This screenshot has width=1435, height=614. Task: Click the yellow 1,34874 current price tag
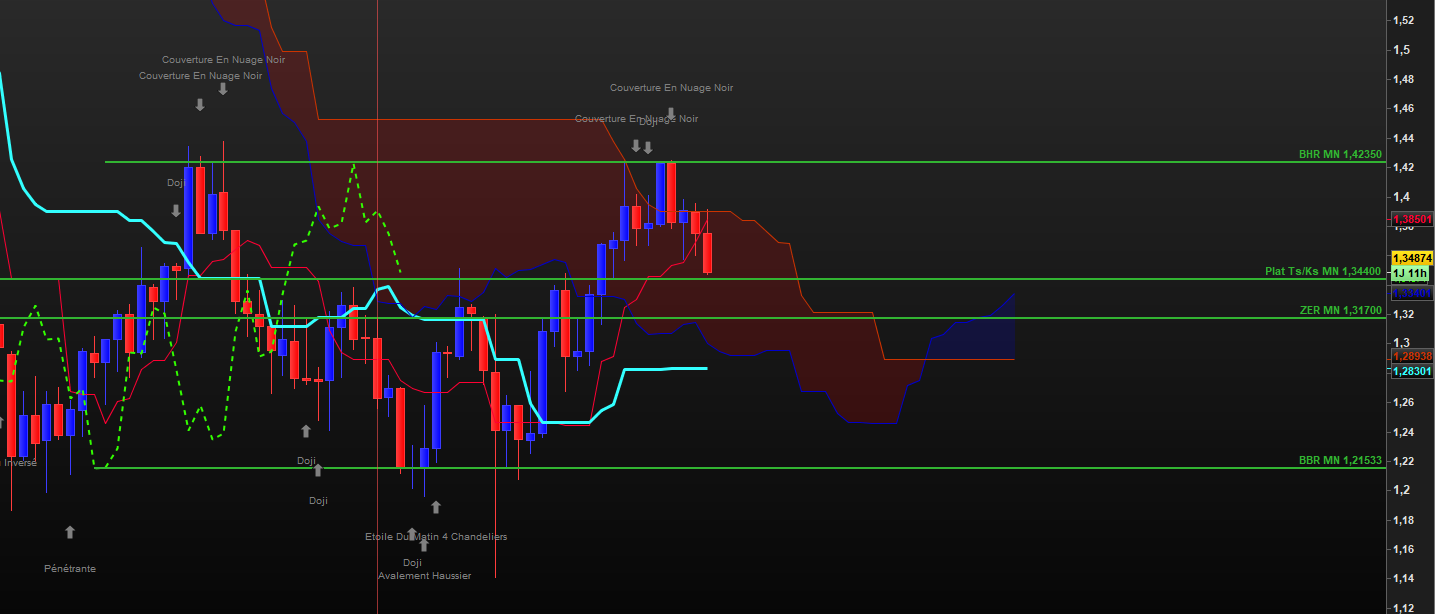click(1412, 259)
